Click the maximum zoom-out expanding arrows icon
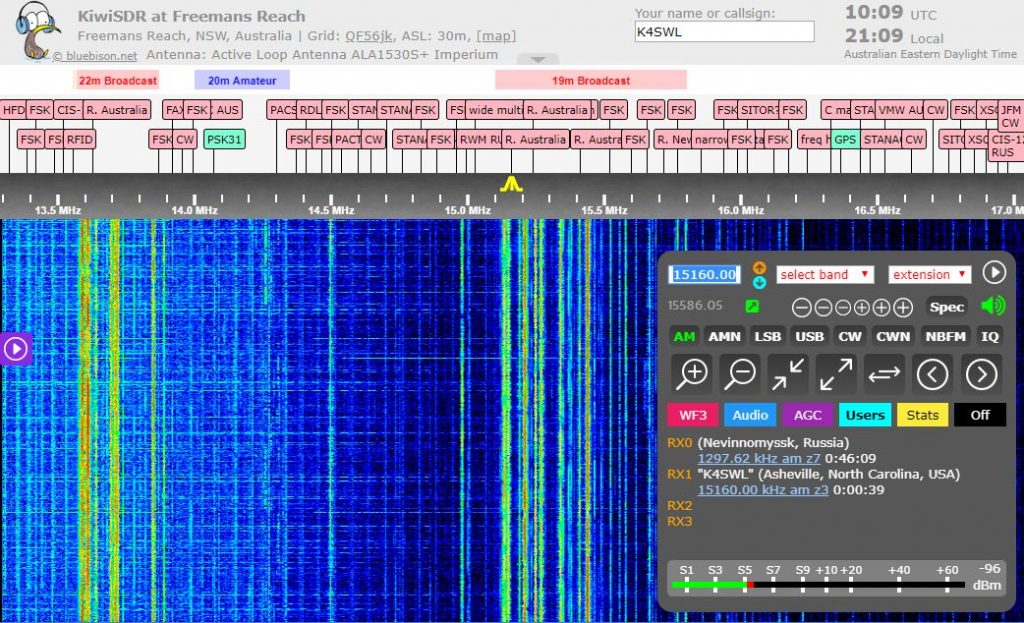 (834, 373)
